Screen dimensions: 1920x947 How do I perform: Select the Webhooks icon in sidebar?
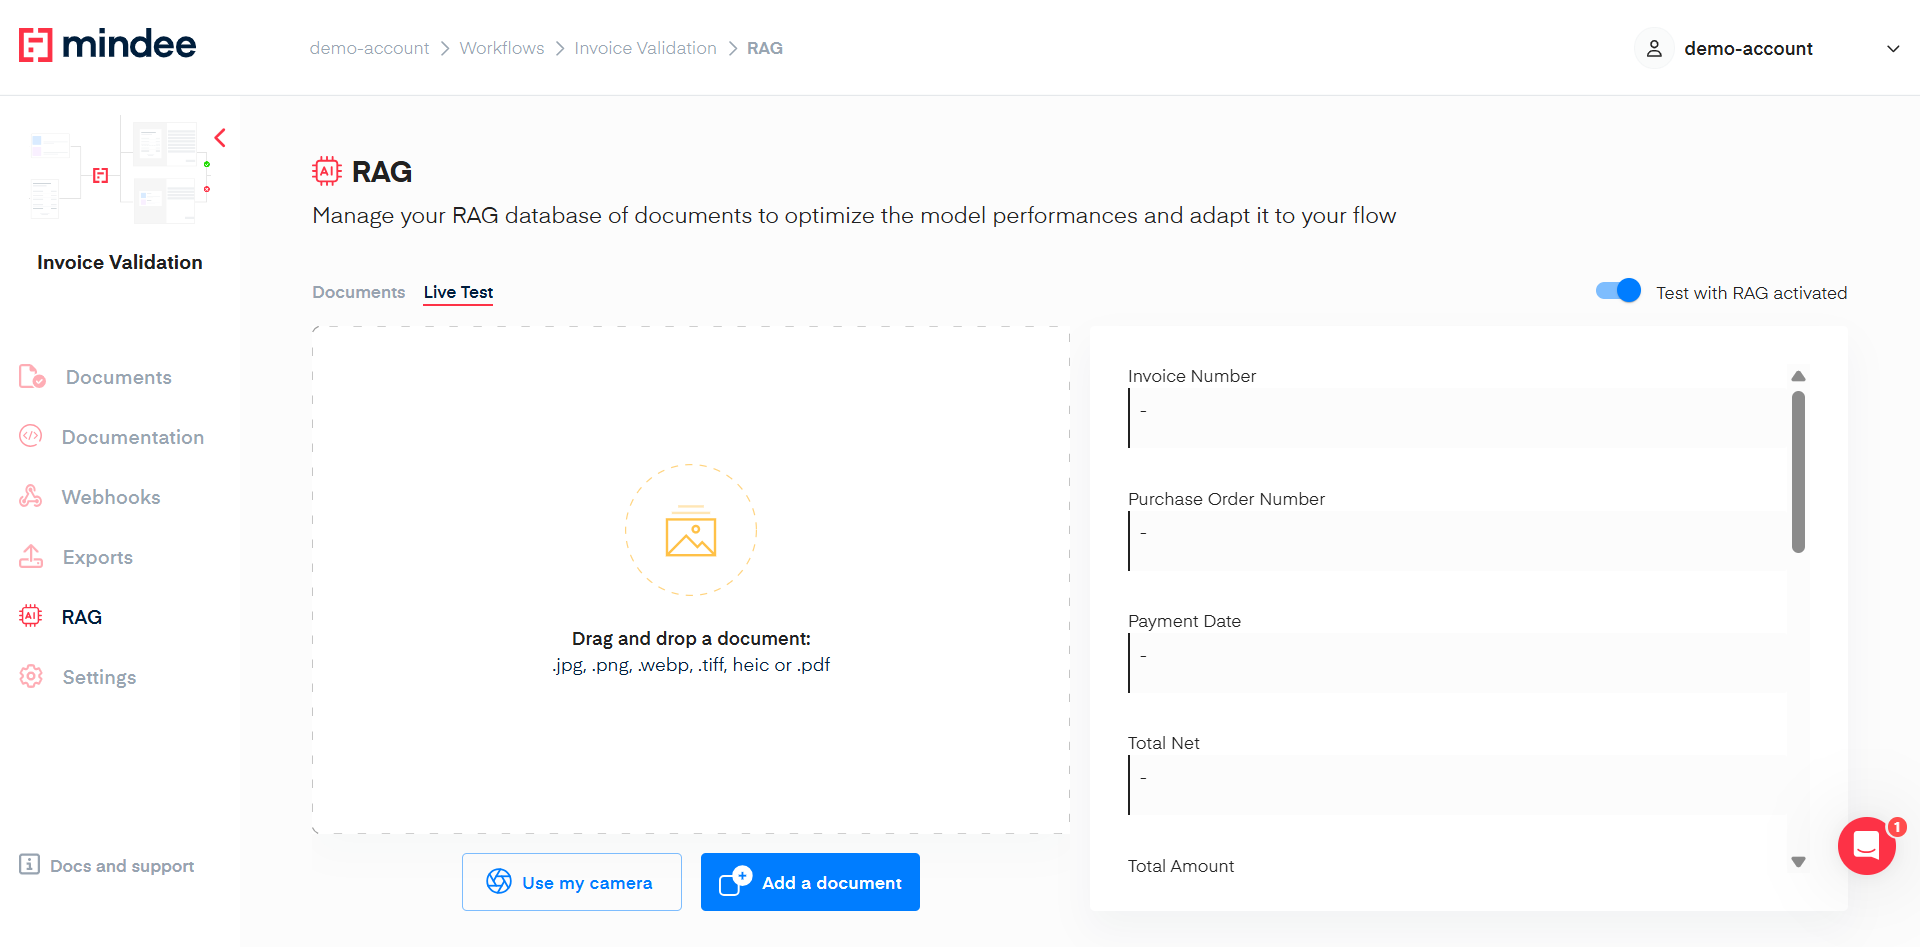point(31,496)
